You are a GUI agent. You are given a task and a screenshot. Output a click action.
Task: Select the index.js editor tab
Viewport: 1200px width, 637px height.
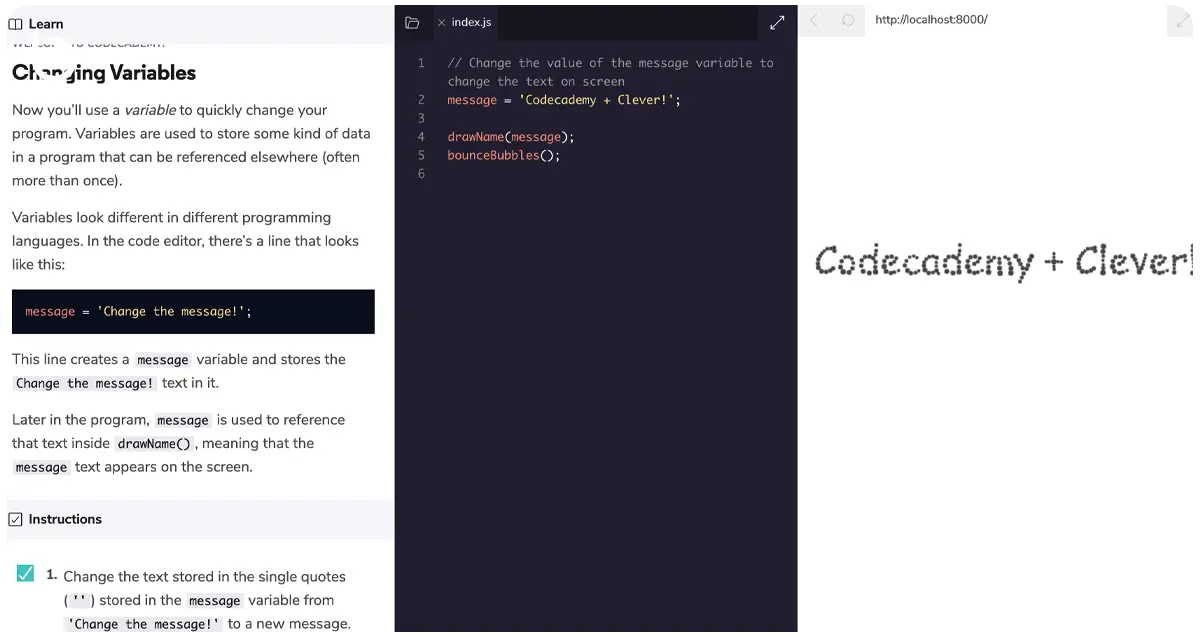(x=464, y=22)
